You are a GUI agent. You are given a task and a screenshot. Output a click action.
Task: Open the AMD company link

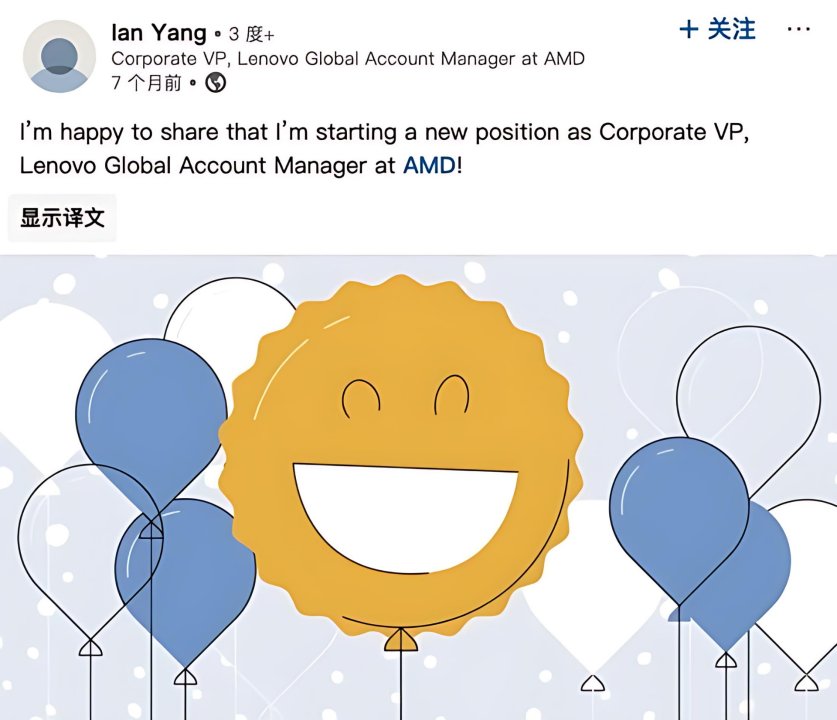click(430, 165)
